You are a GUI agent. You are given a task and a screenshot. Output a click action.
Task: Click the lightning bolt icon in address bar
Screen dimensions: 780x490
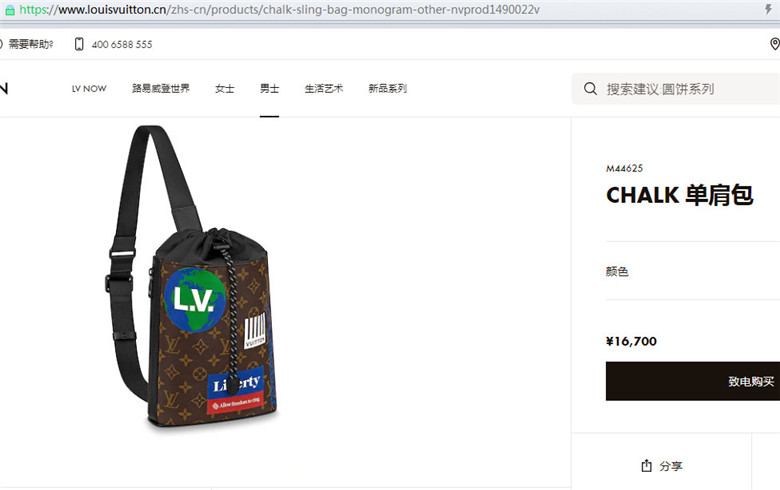769,9
